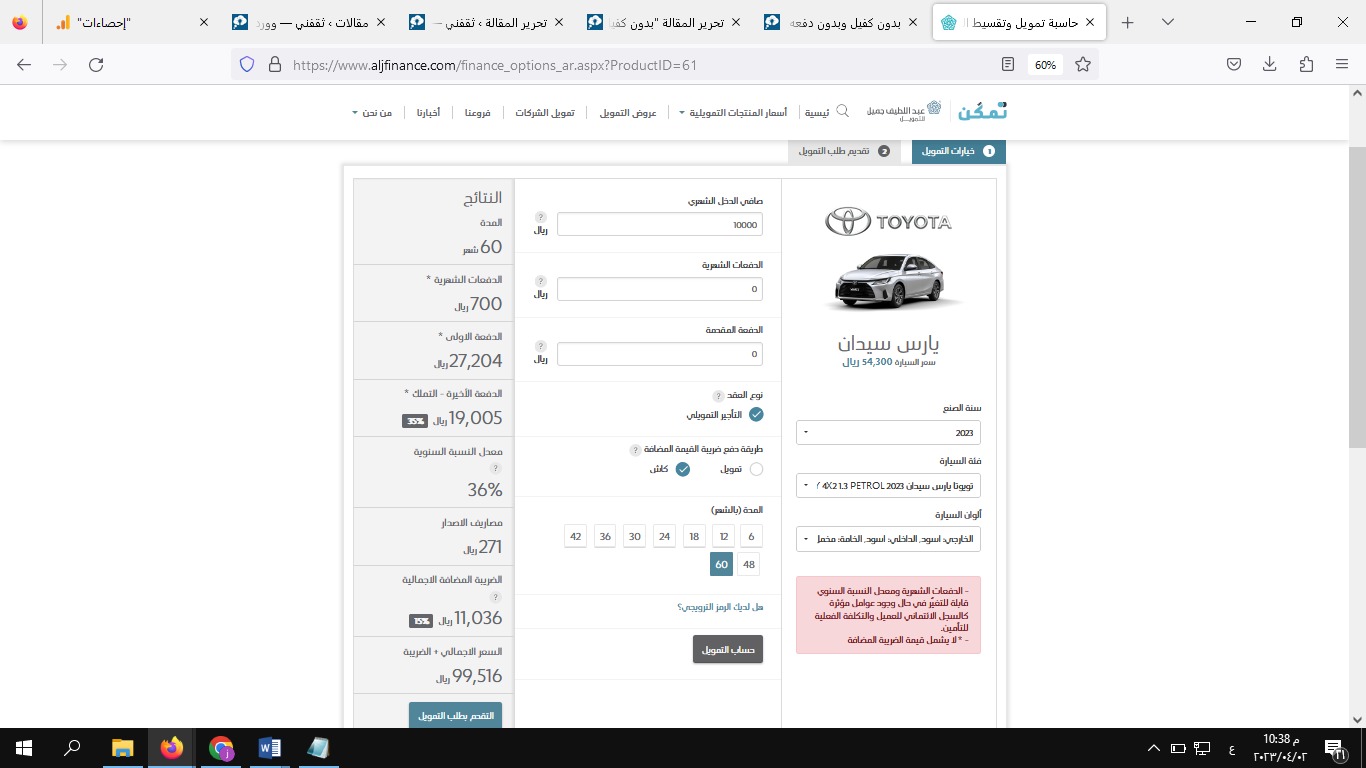This screenshot has height=768, width=1366.
Task: Open a new browser tab
Action: [1128, 22]
